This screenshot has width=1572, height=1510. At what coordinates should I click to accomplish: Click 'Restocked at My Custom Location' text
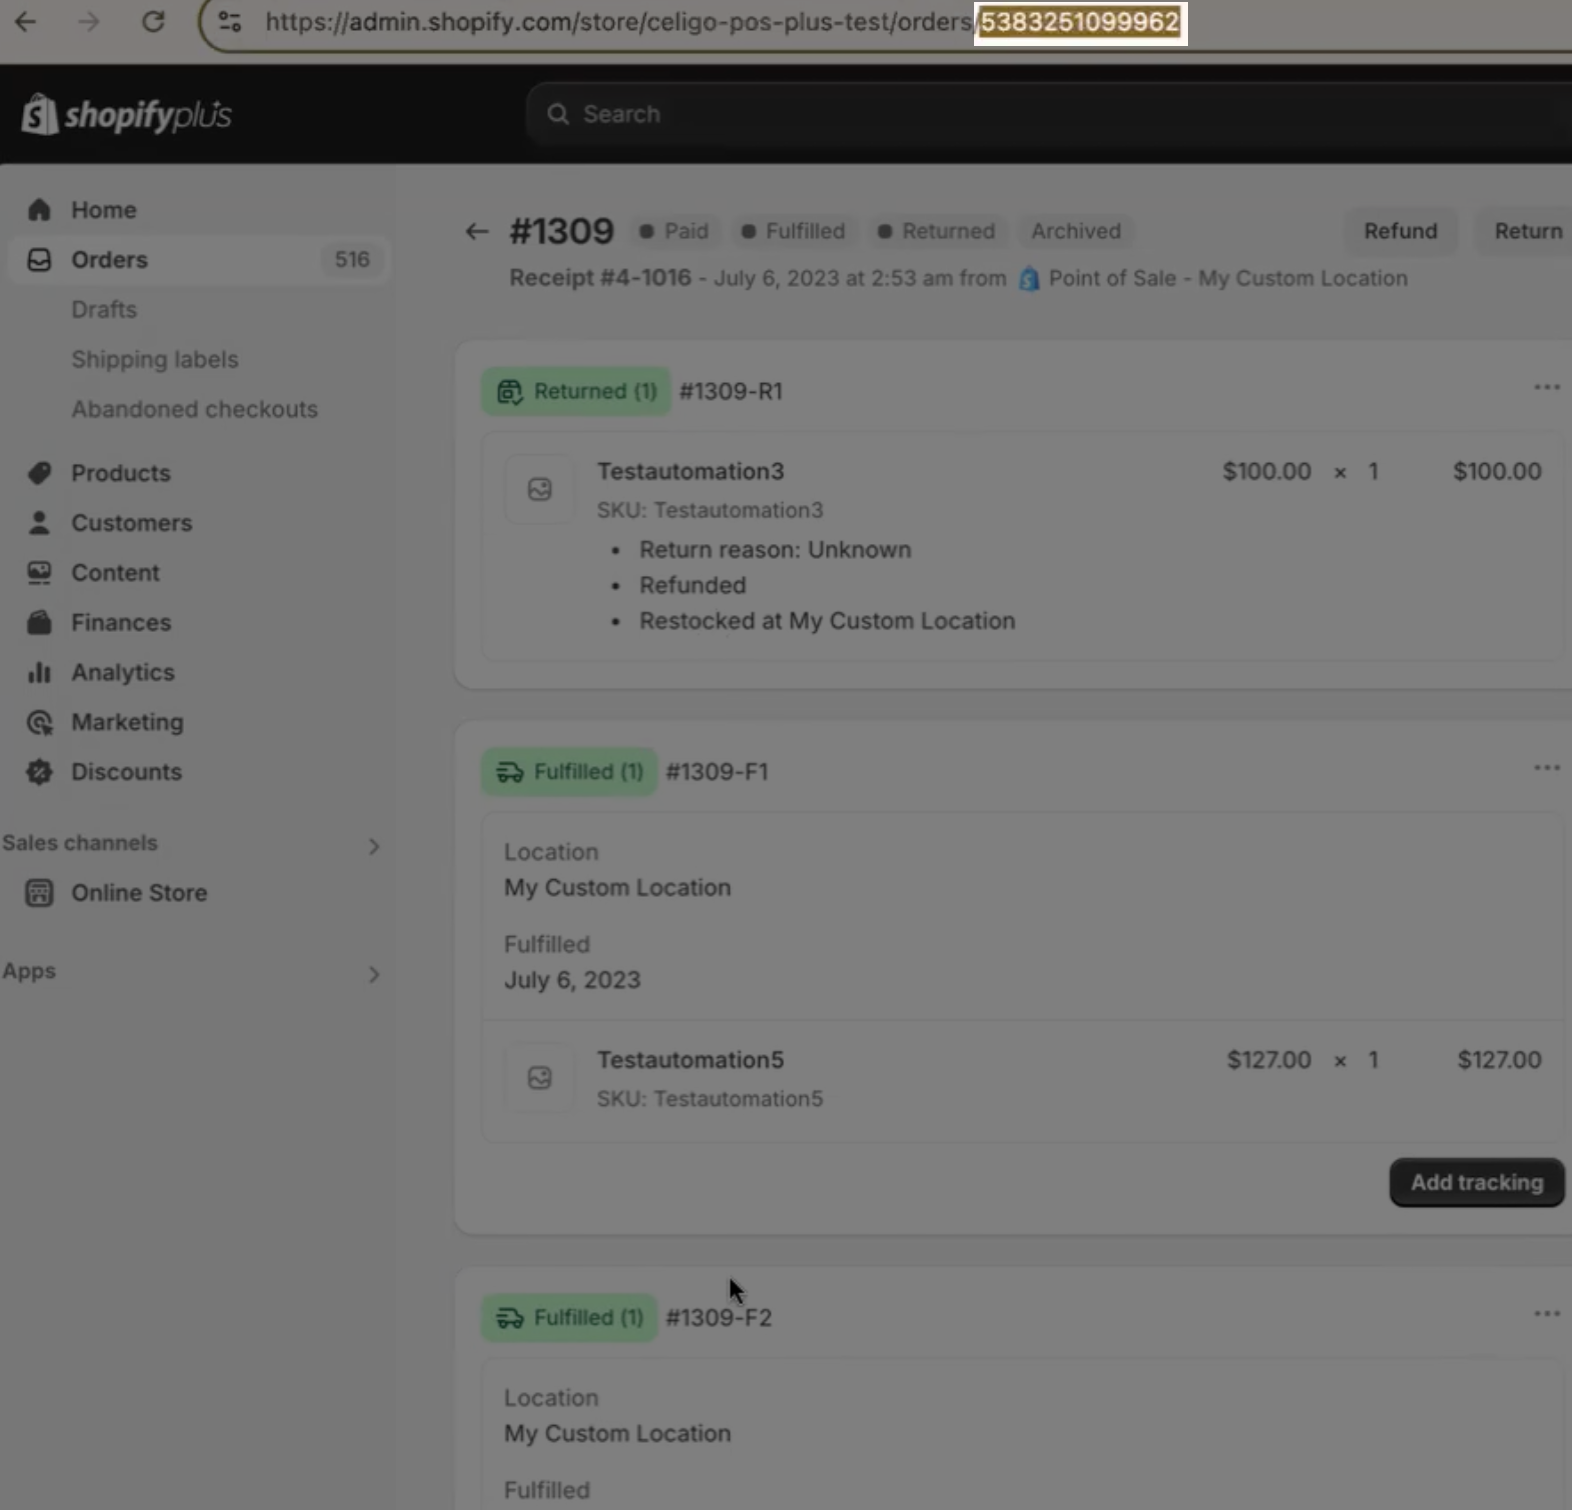pos(827,621)
